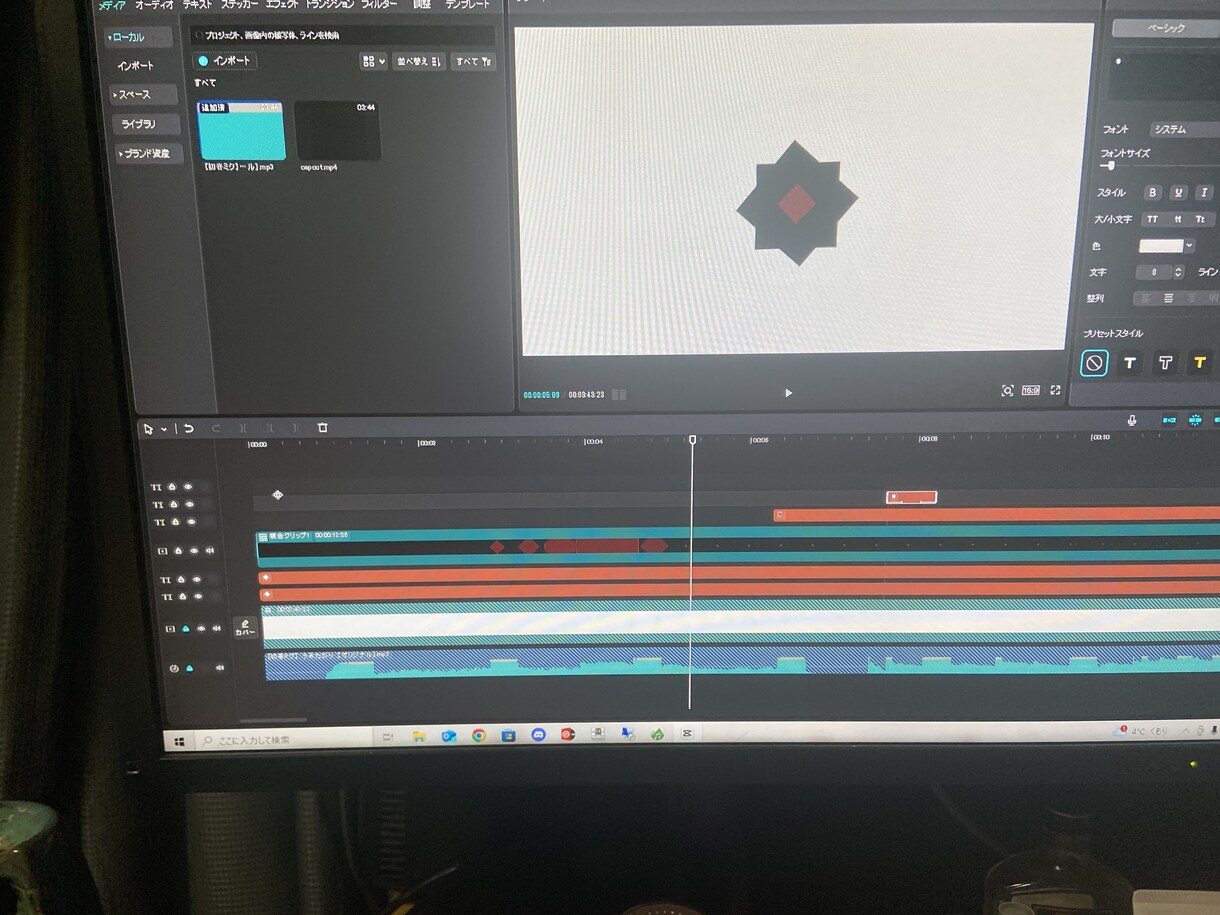1220x915 pixels.
Task: Switch to the オーディオ tab
Action: [154, 5]
